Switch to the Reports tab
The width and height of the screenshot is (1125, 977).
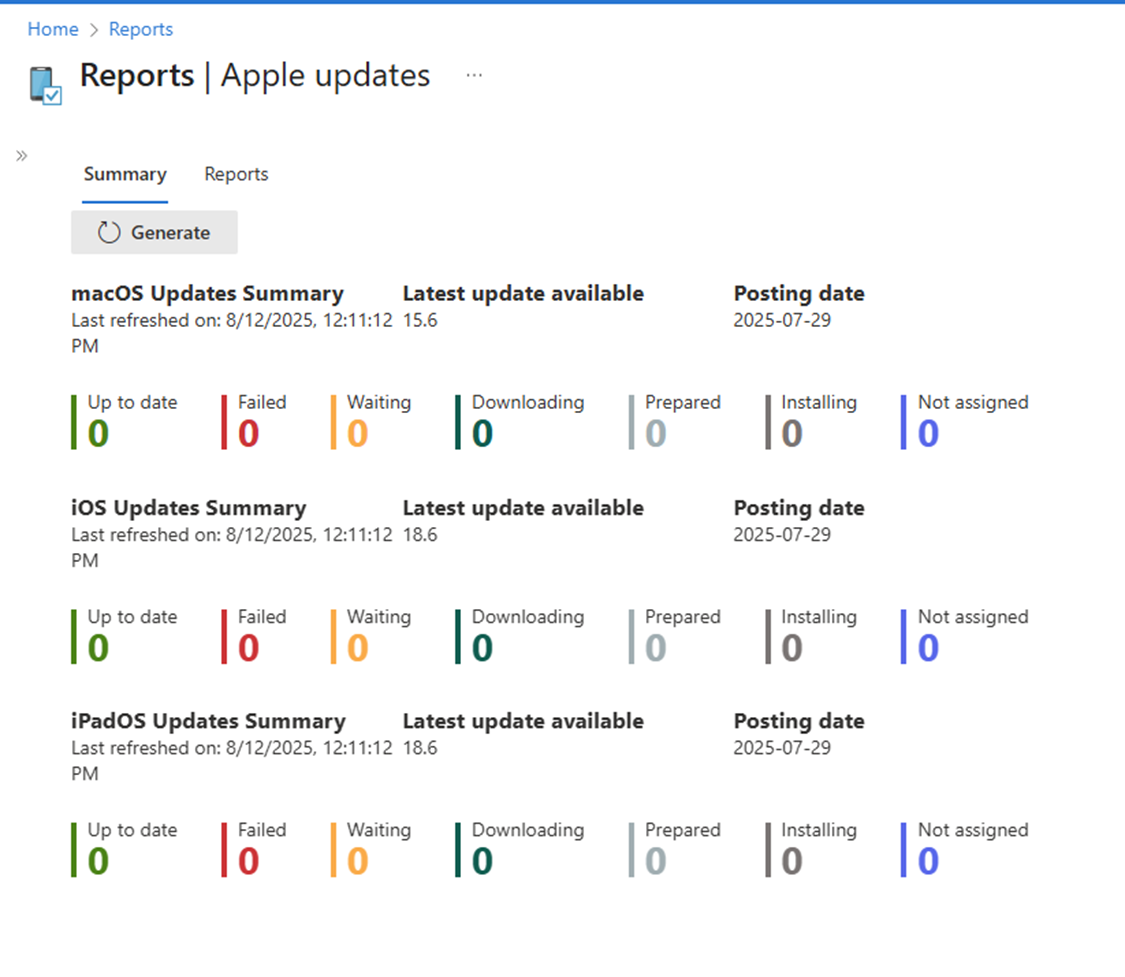236,173
